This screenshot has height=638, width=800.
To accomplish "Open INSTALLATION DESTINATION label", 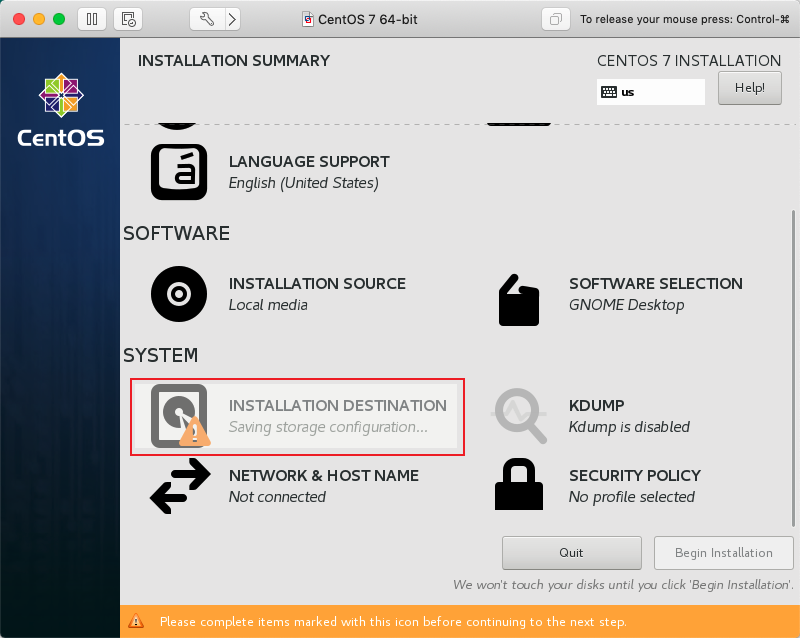I will tap(337, 406).
